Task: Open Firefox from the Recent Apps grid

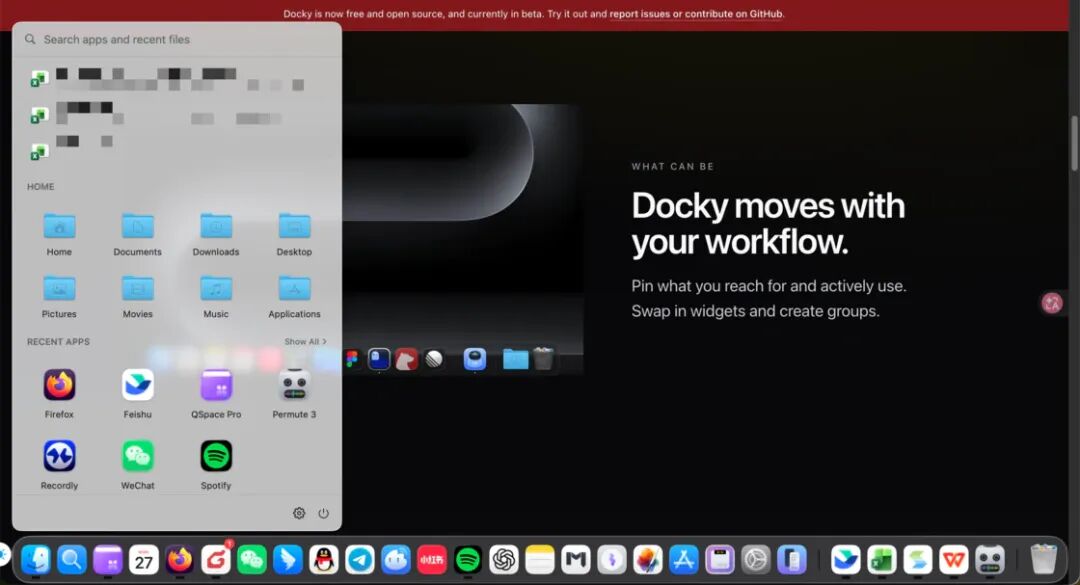Action: point(59,385)
